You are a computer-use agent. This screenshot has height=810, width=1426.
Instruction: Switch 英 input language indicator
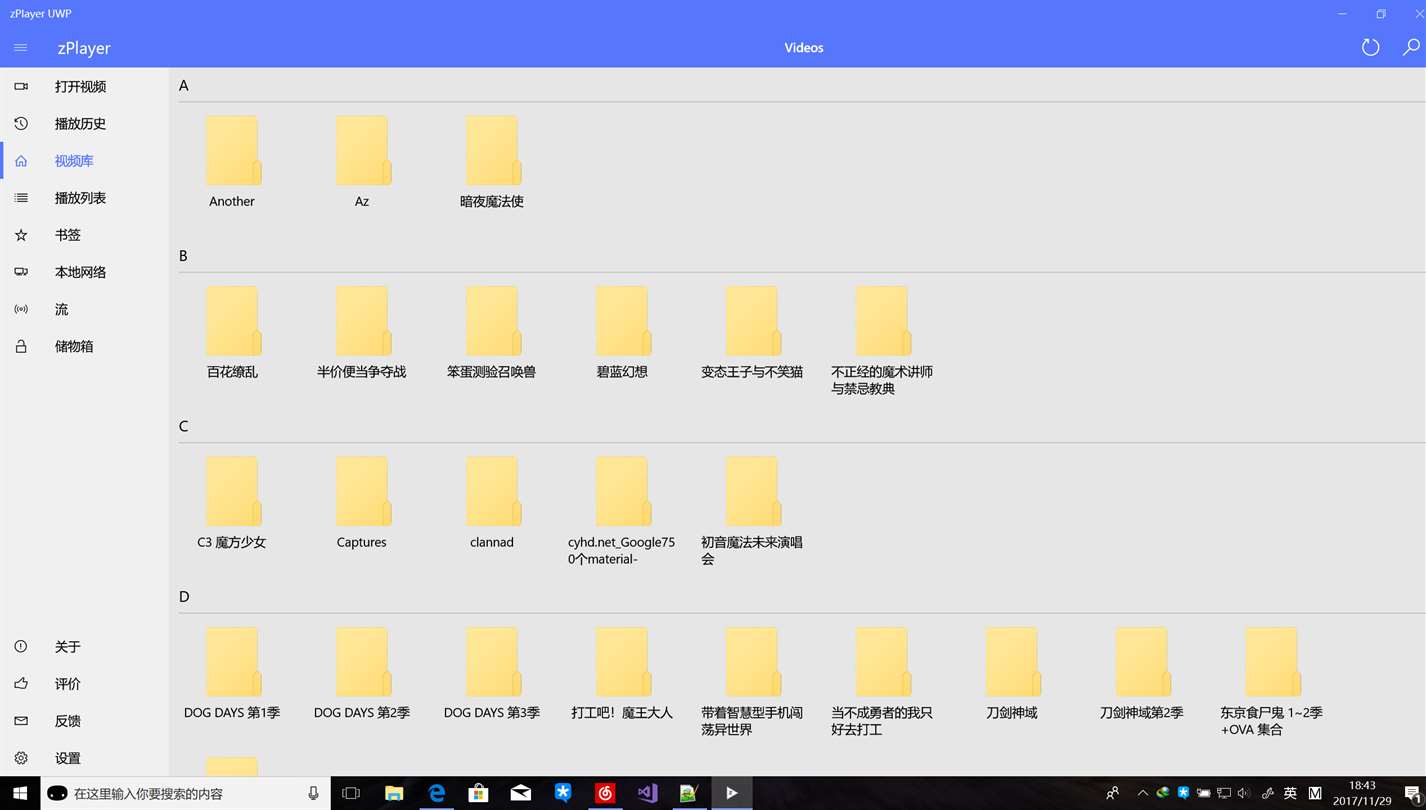coord(1290,793)
